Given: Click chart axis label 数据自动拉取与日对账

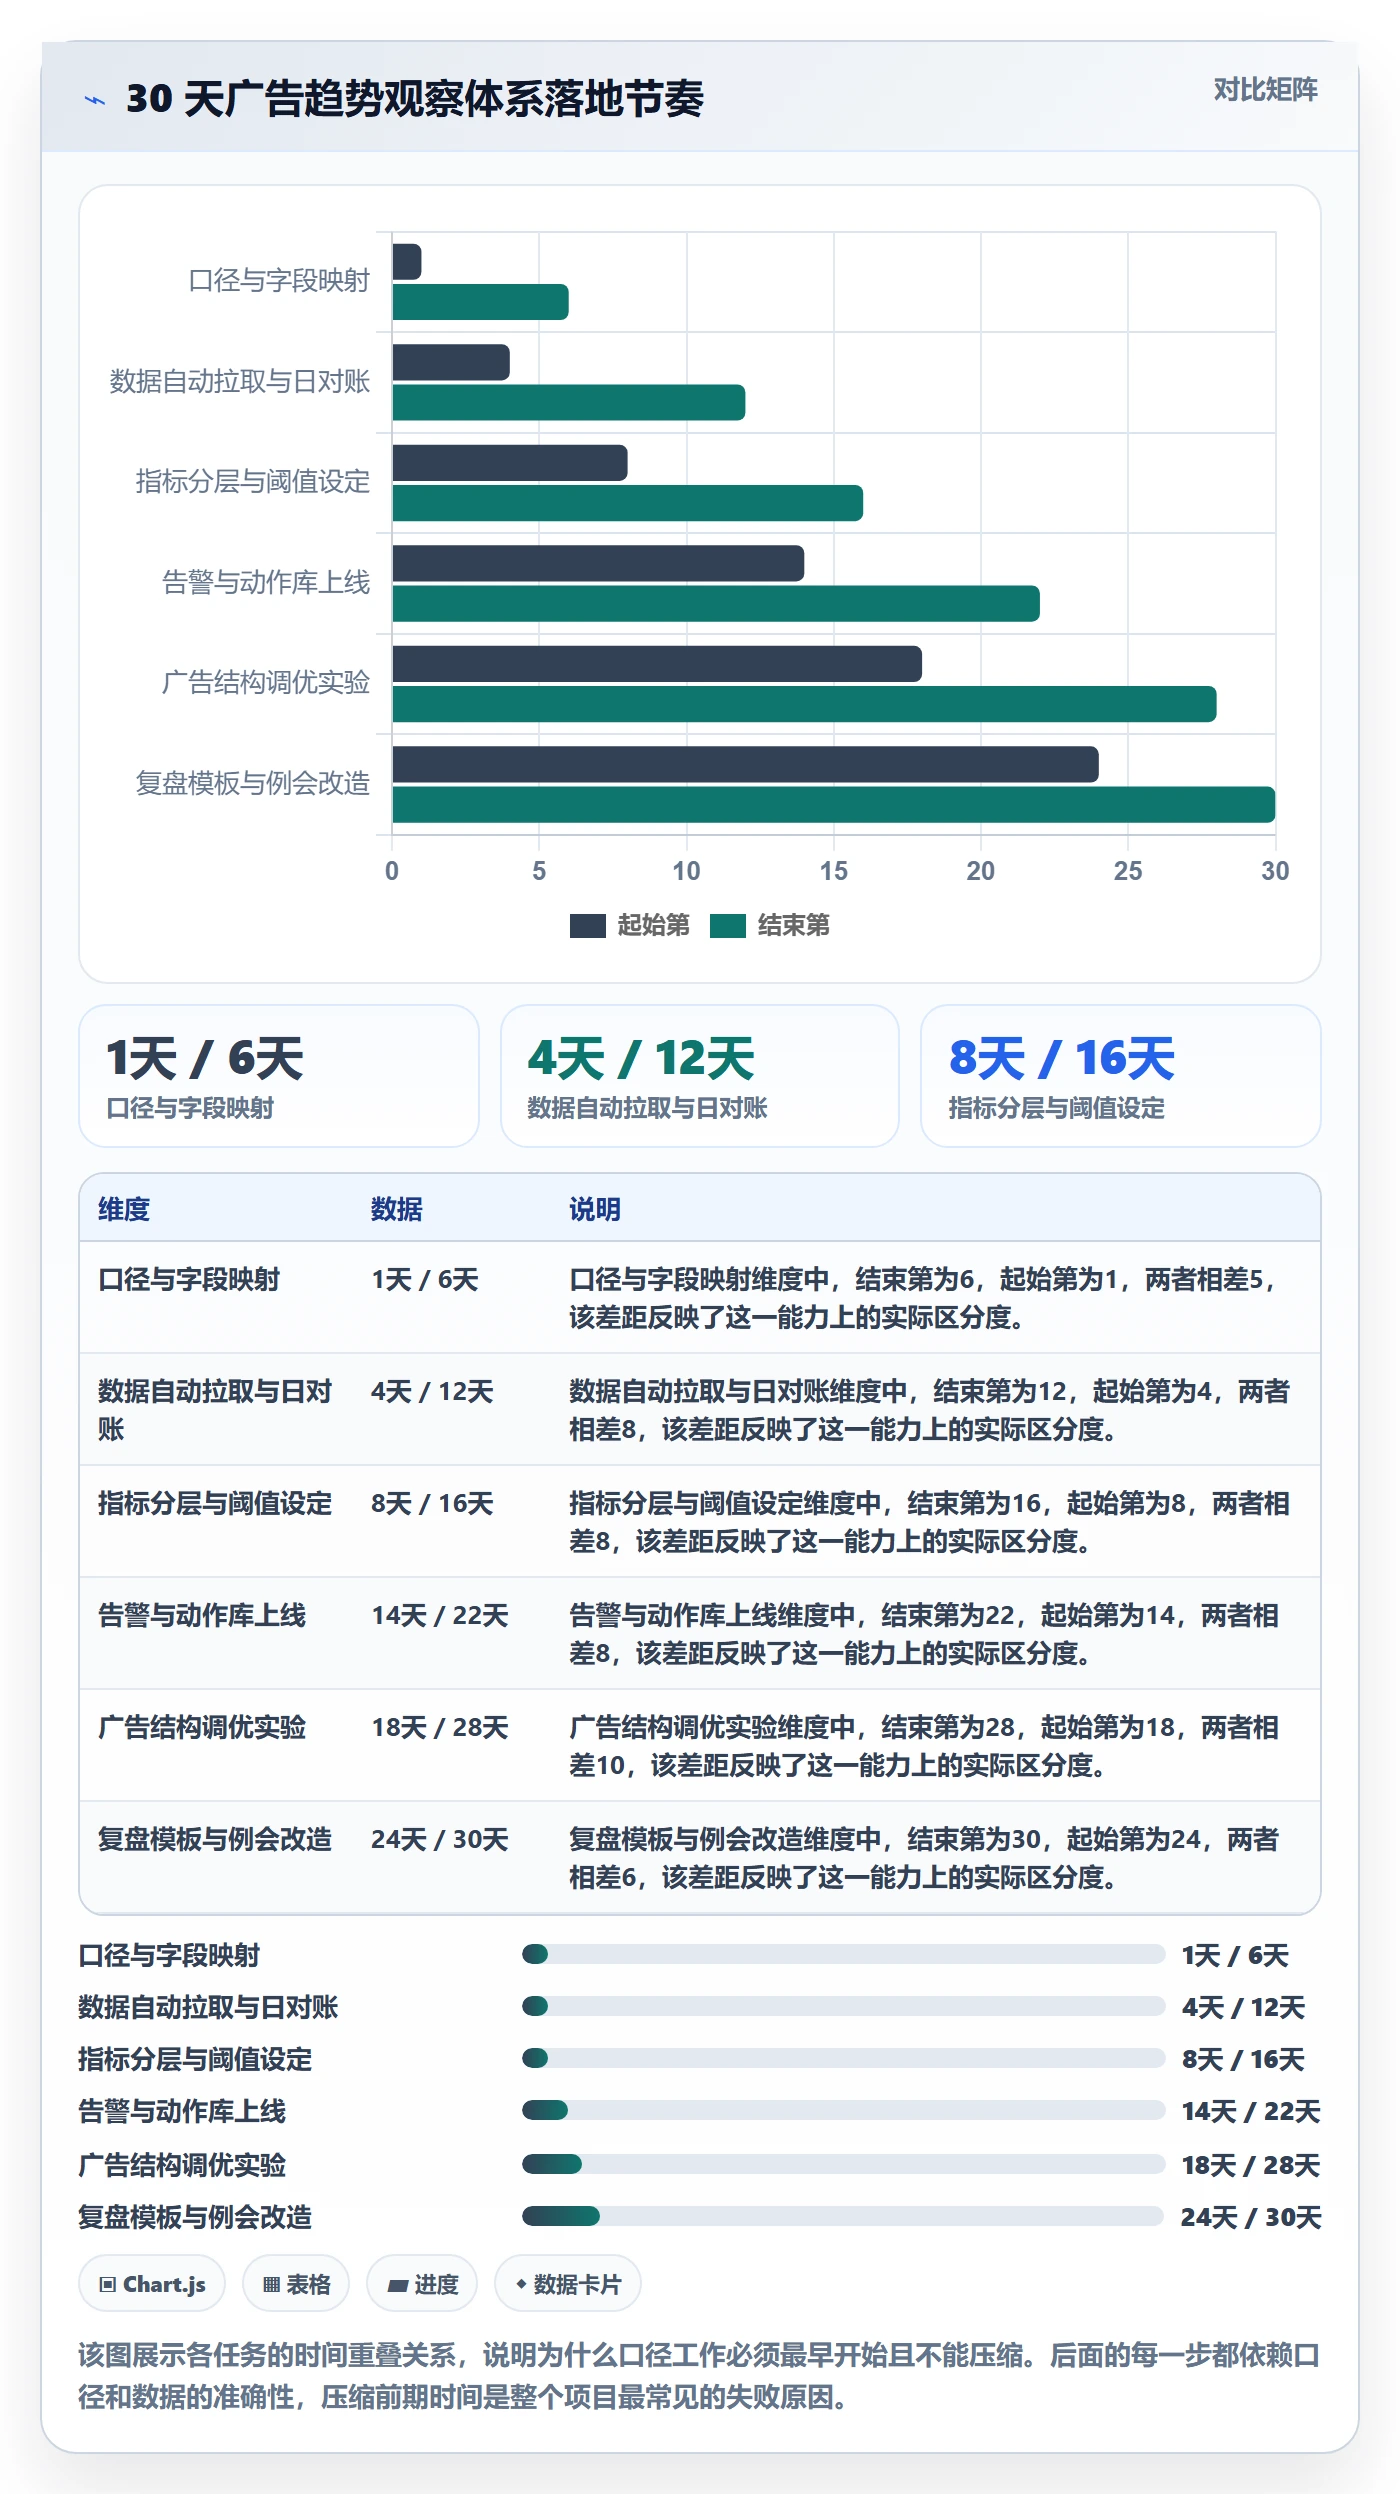Looking at the screenshot, I should click(x=240, y=381).
